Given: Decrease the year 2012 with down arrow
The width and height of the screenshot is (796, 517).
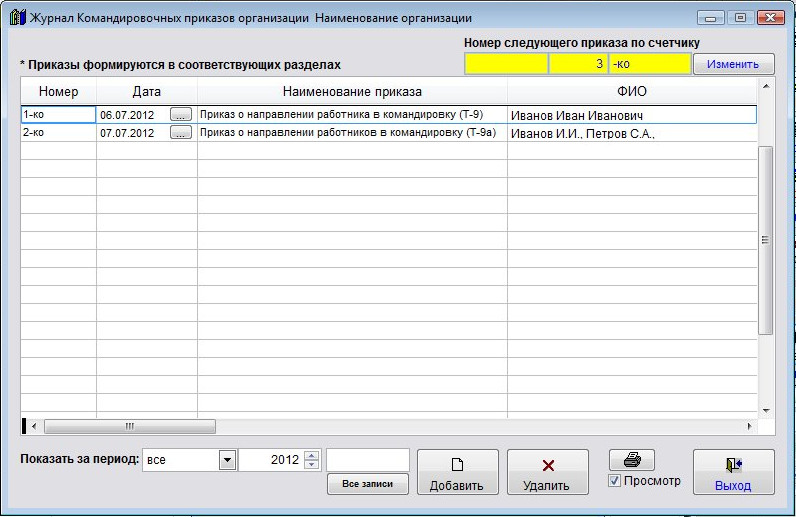Looking at the screenshot, I should [x=312, y=465].
